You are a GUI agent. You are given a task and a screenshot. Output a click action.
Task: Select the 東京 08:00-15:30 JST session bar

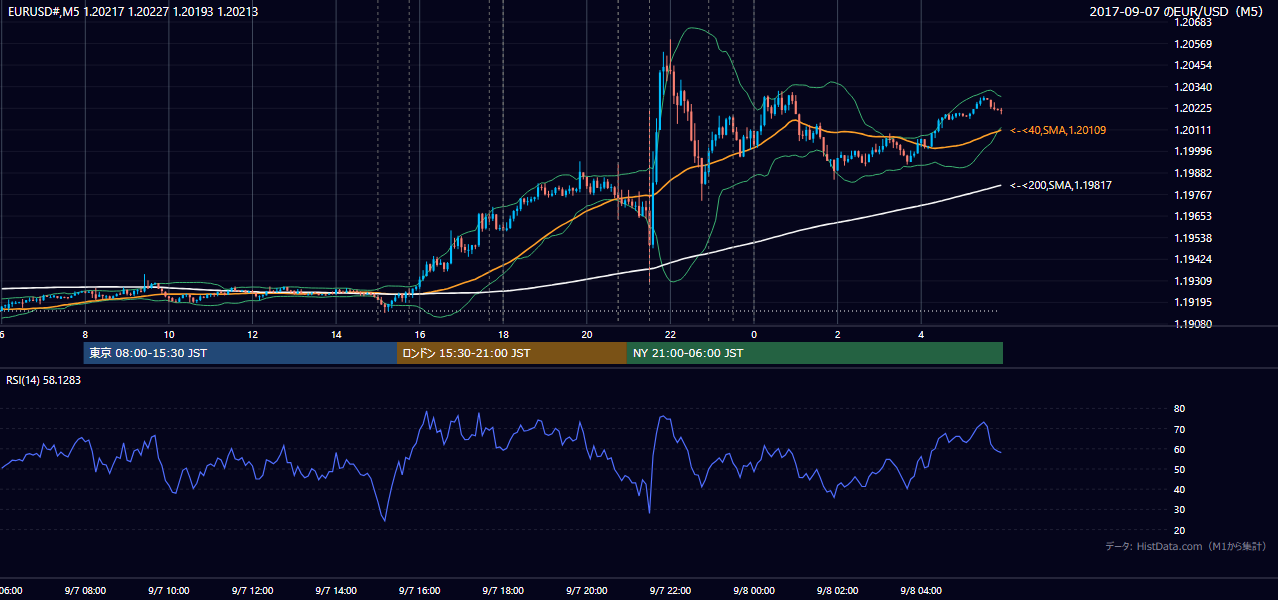pos(241,353)
